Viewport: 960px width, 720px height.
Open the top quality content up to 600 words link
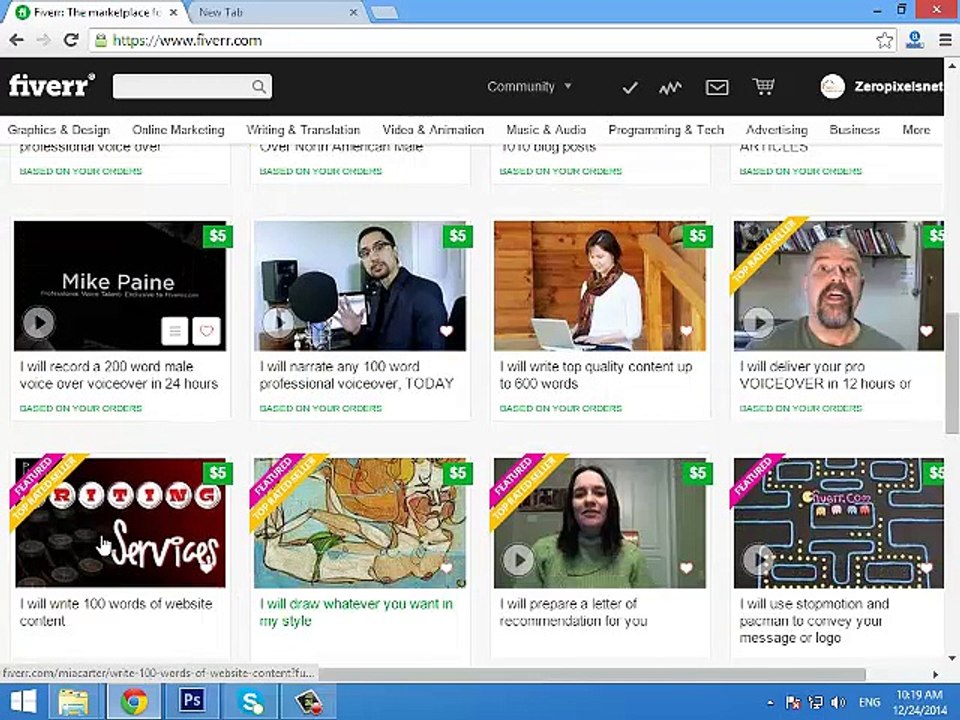[x=596, y=375]
